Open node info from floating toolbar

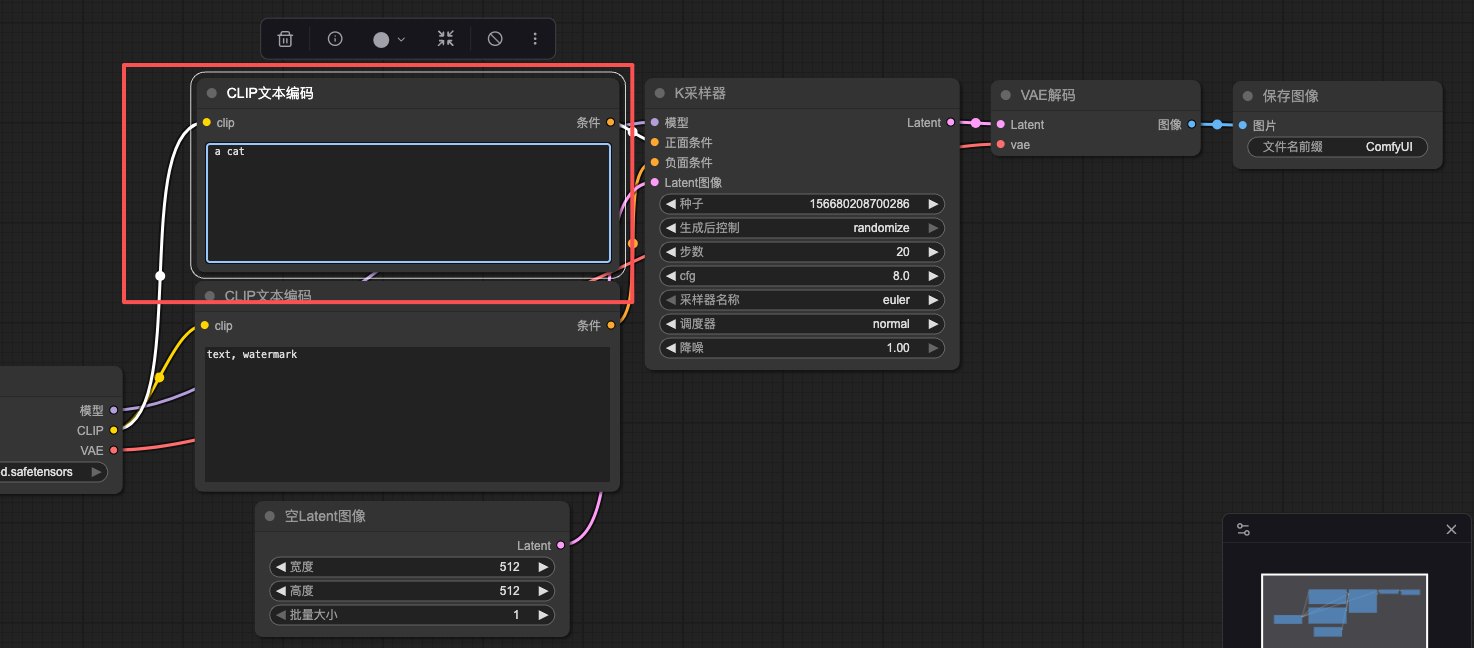point(335,39)
